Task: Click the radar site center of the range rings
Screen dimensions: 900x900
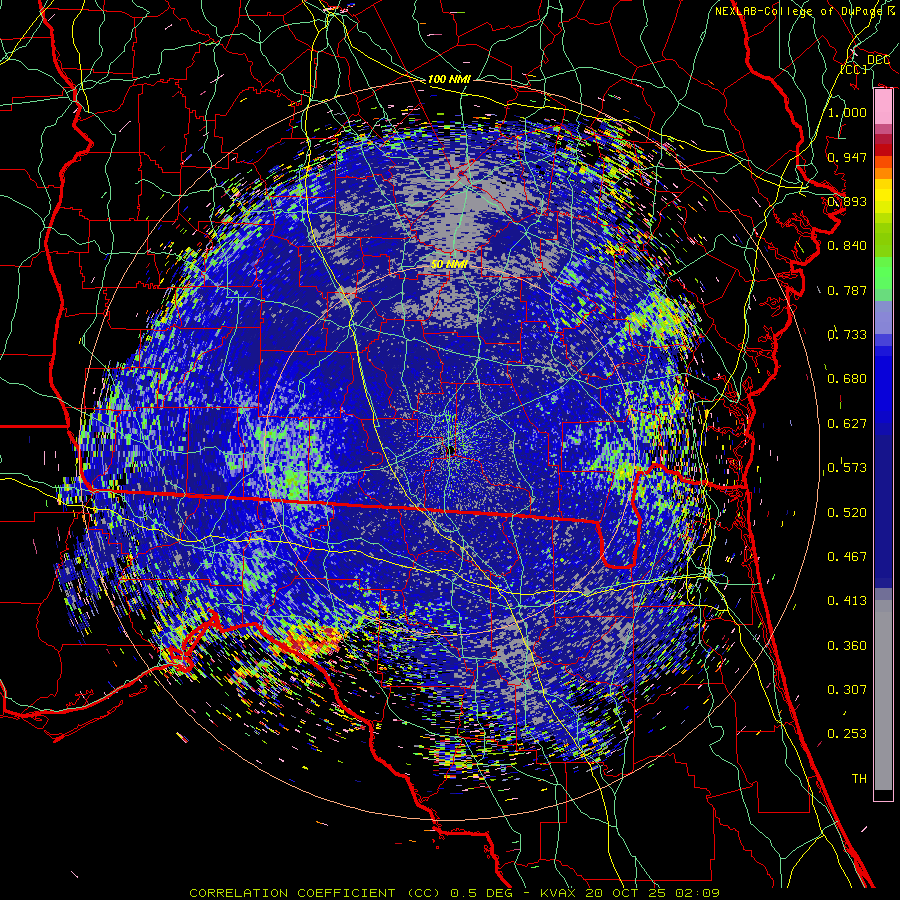Action: pos(451,451)
